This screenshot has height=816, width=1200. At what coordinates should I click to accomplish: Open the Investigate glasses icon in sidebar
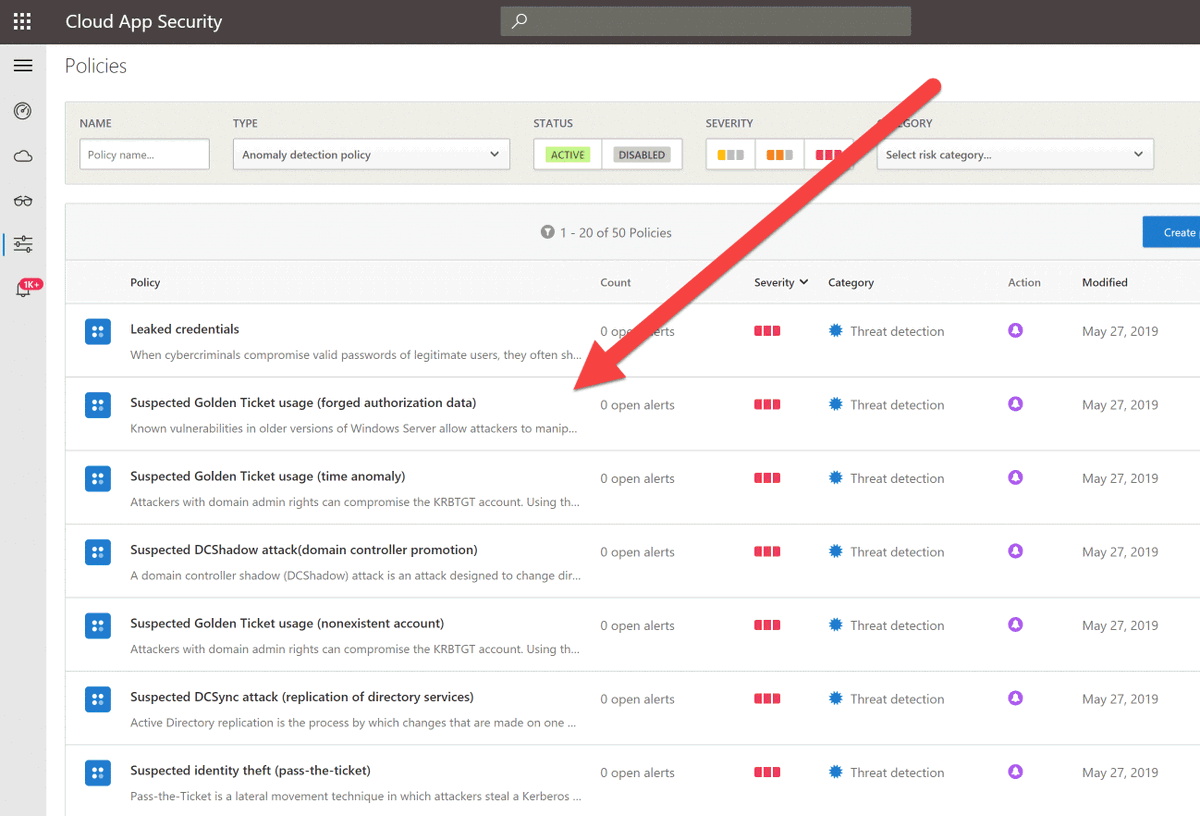[x=23, y=201]
